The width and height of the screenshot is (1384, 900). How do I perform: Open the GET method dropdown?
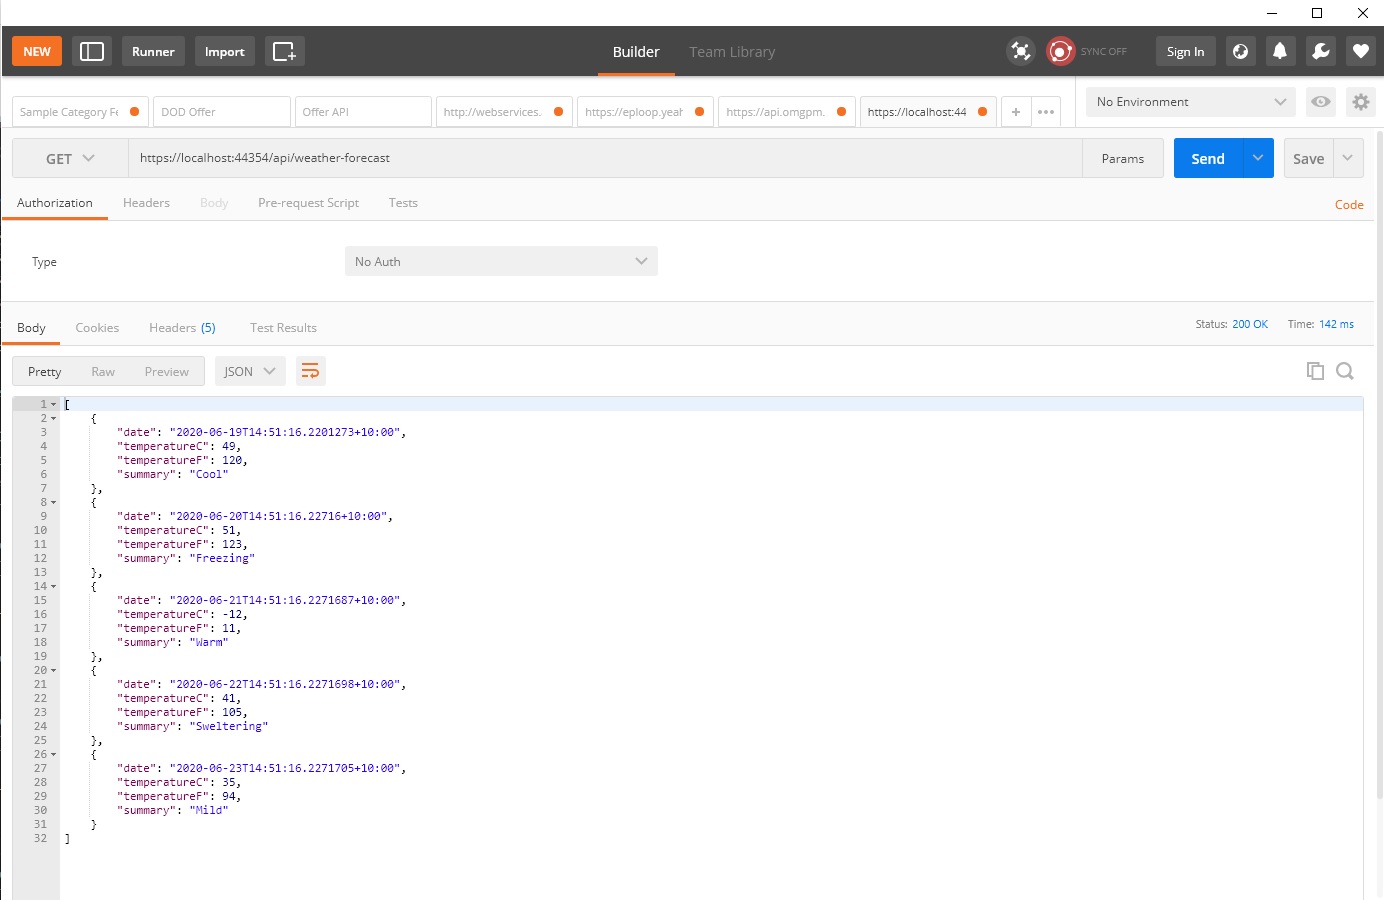[70, 158]
